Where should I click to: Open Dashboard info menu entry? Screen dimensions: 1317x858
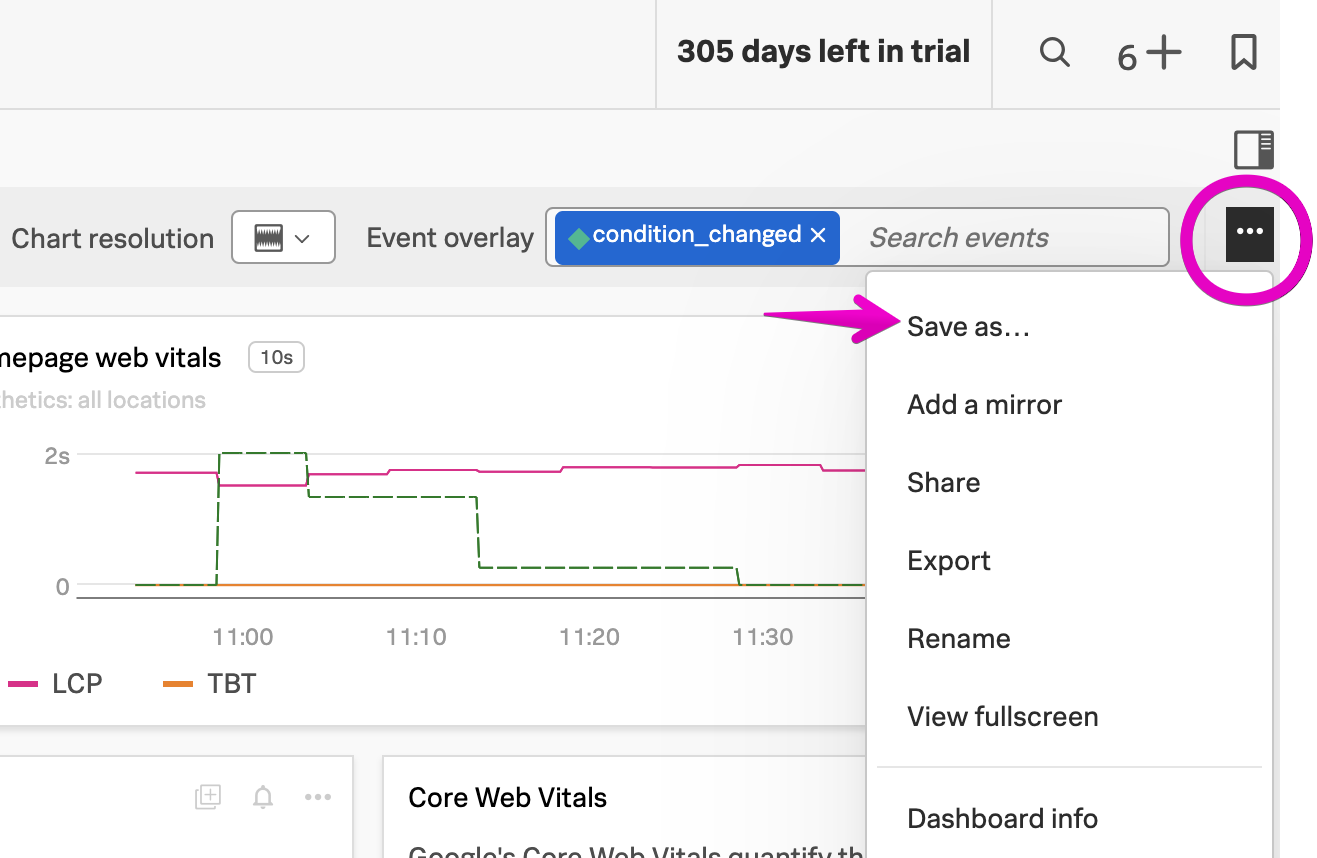coord(1002,819)
